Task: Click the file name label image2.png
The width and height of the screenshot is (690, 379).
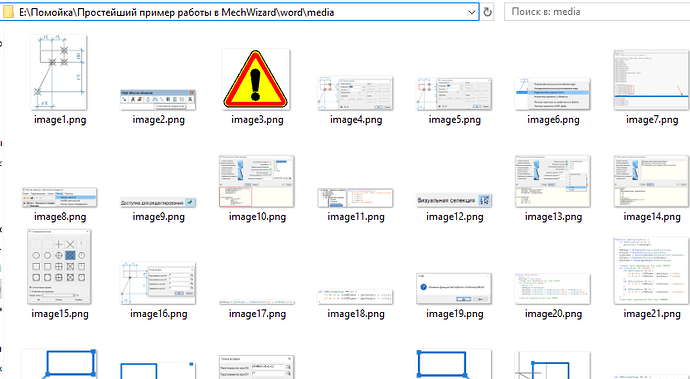Action: (158, 120)
